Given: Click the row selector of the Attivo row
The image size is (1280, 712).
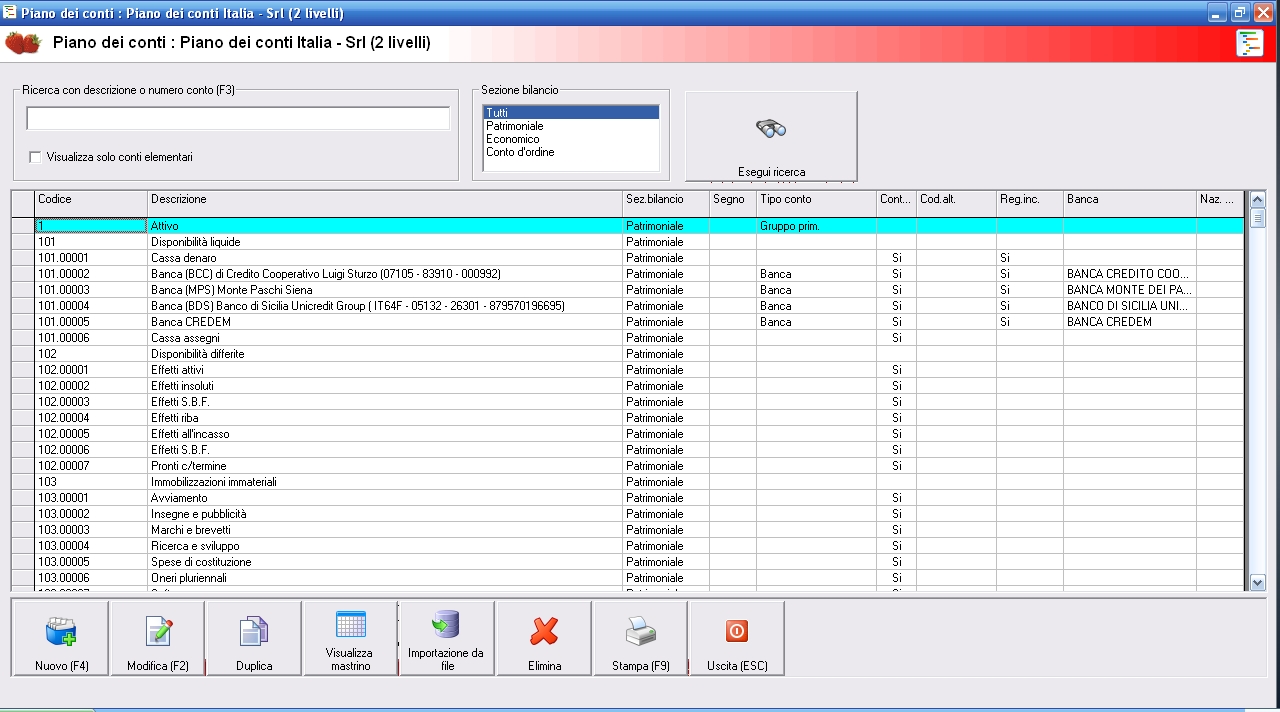Looking at the screenshot, I should click(x=23, y=226).
